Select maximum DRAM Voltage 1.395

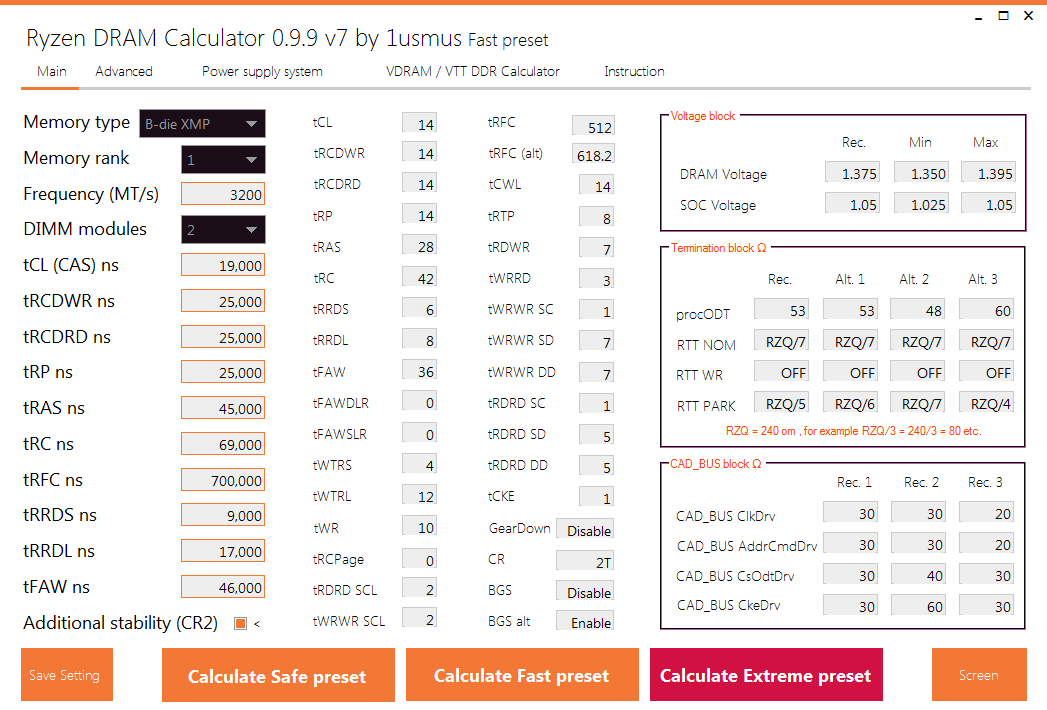[x=988, y=173]
